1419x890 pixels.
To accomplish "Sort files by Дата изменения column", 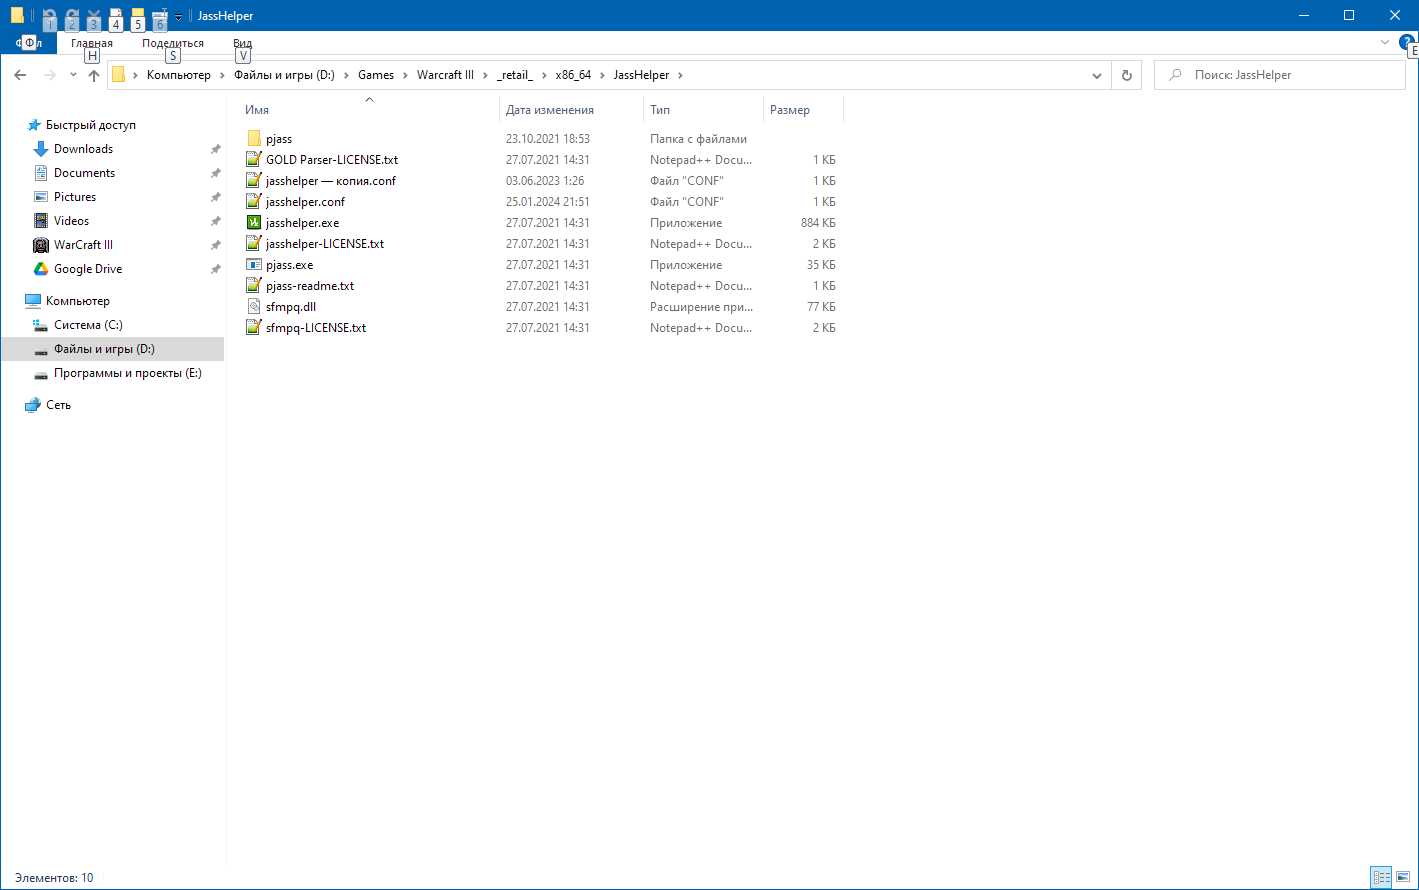I will click(x=550, y=110).
